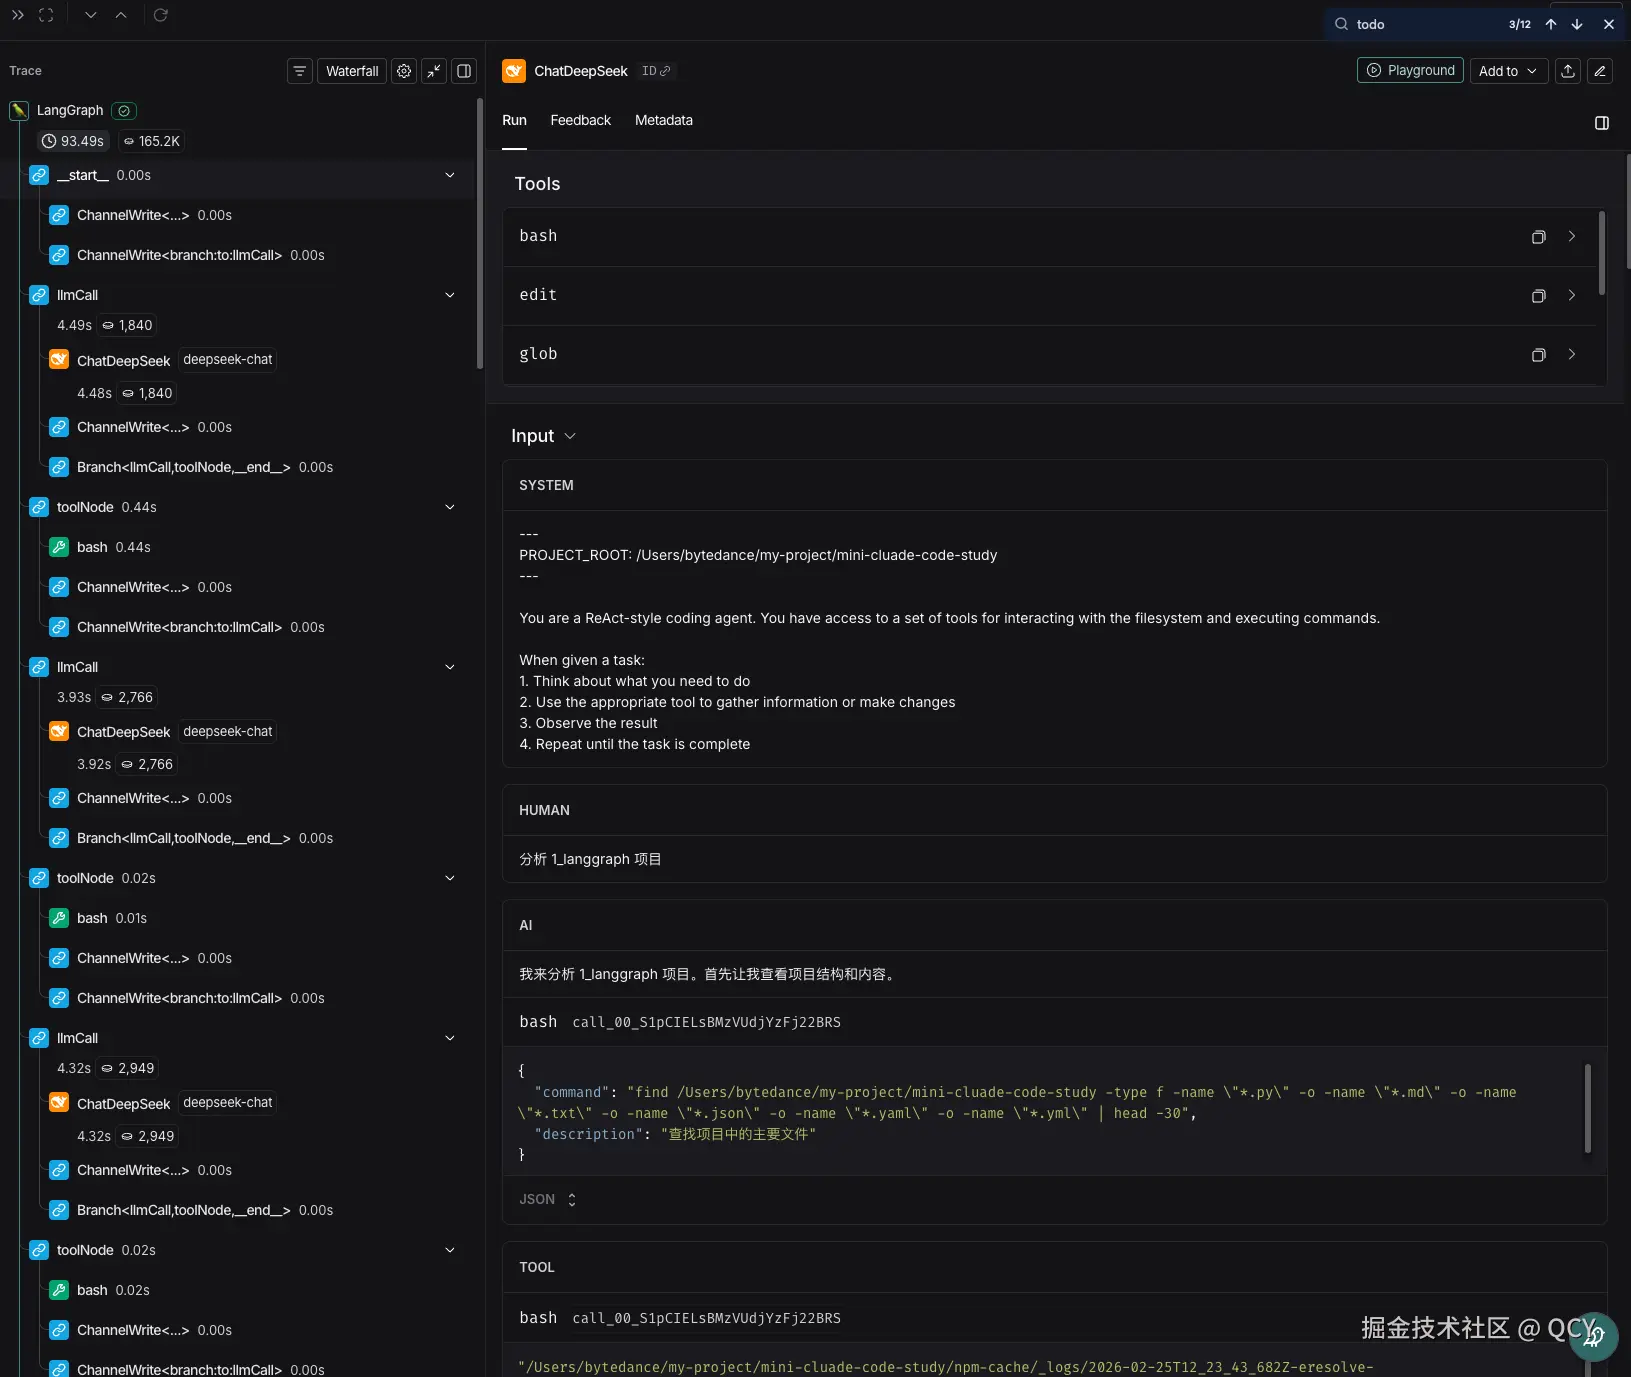This screenshot has width=1631, height=1377.
Task: Click the edit pencil icon
Action: [1600, 71]
